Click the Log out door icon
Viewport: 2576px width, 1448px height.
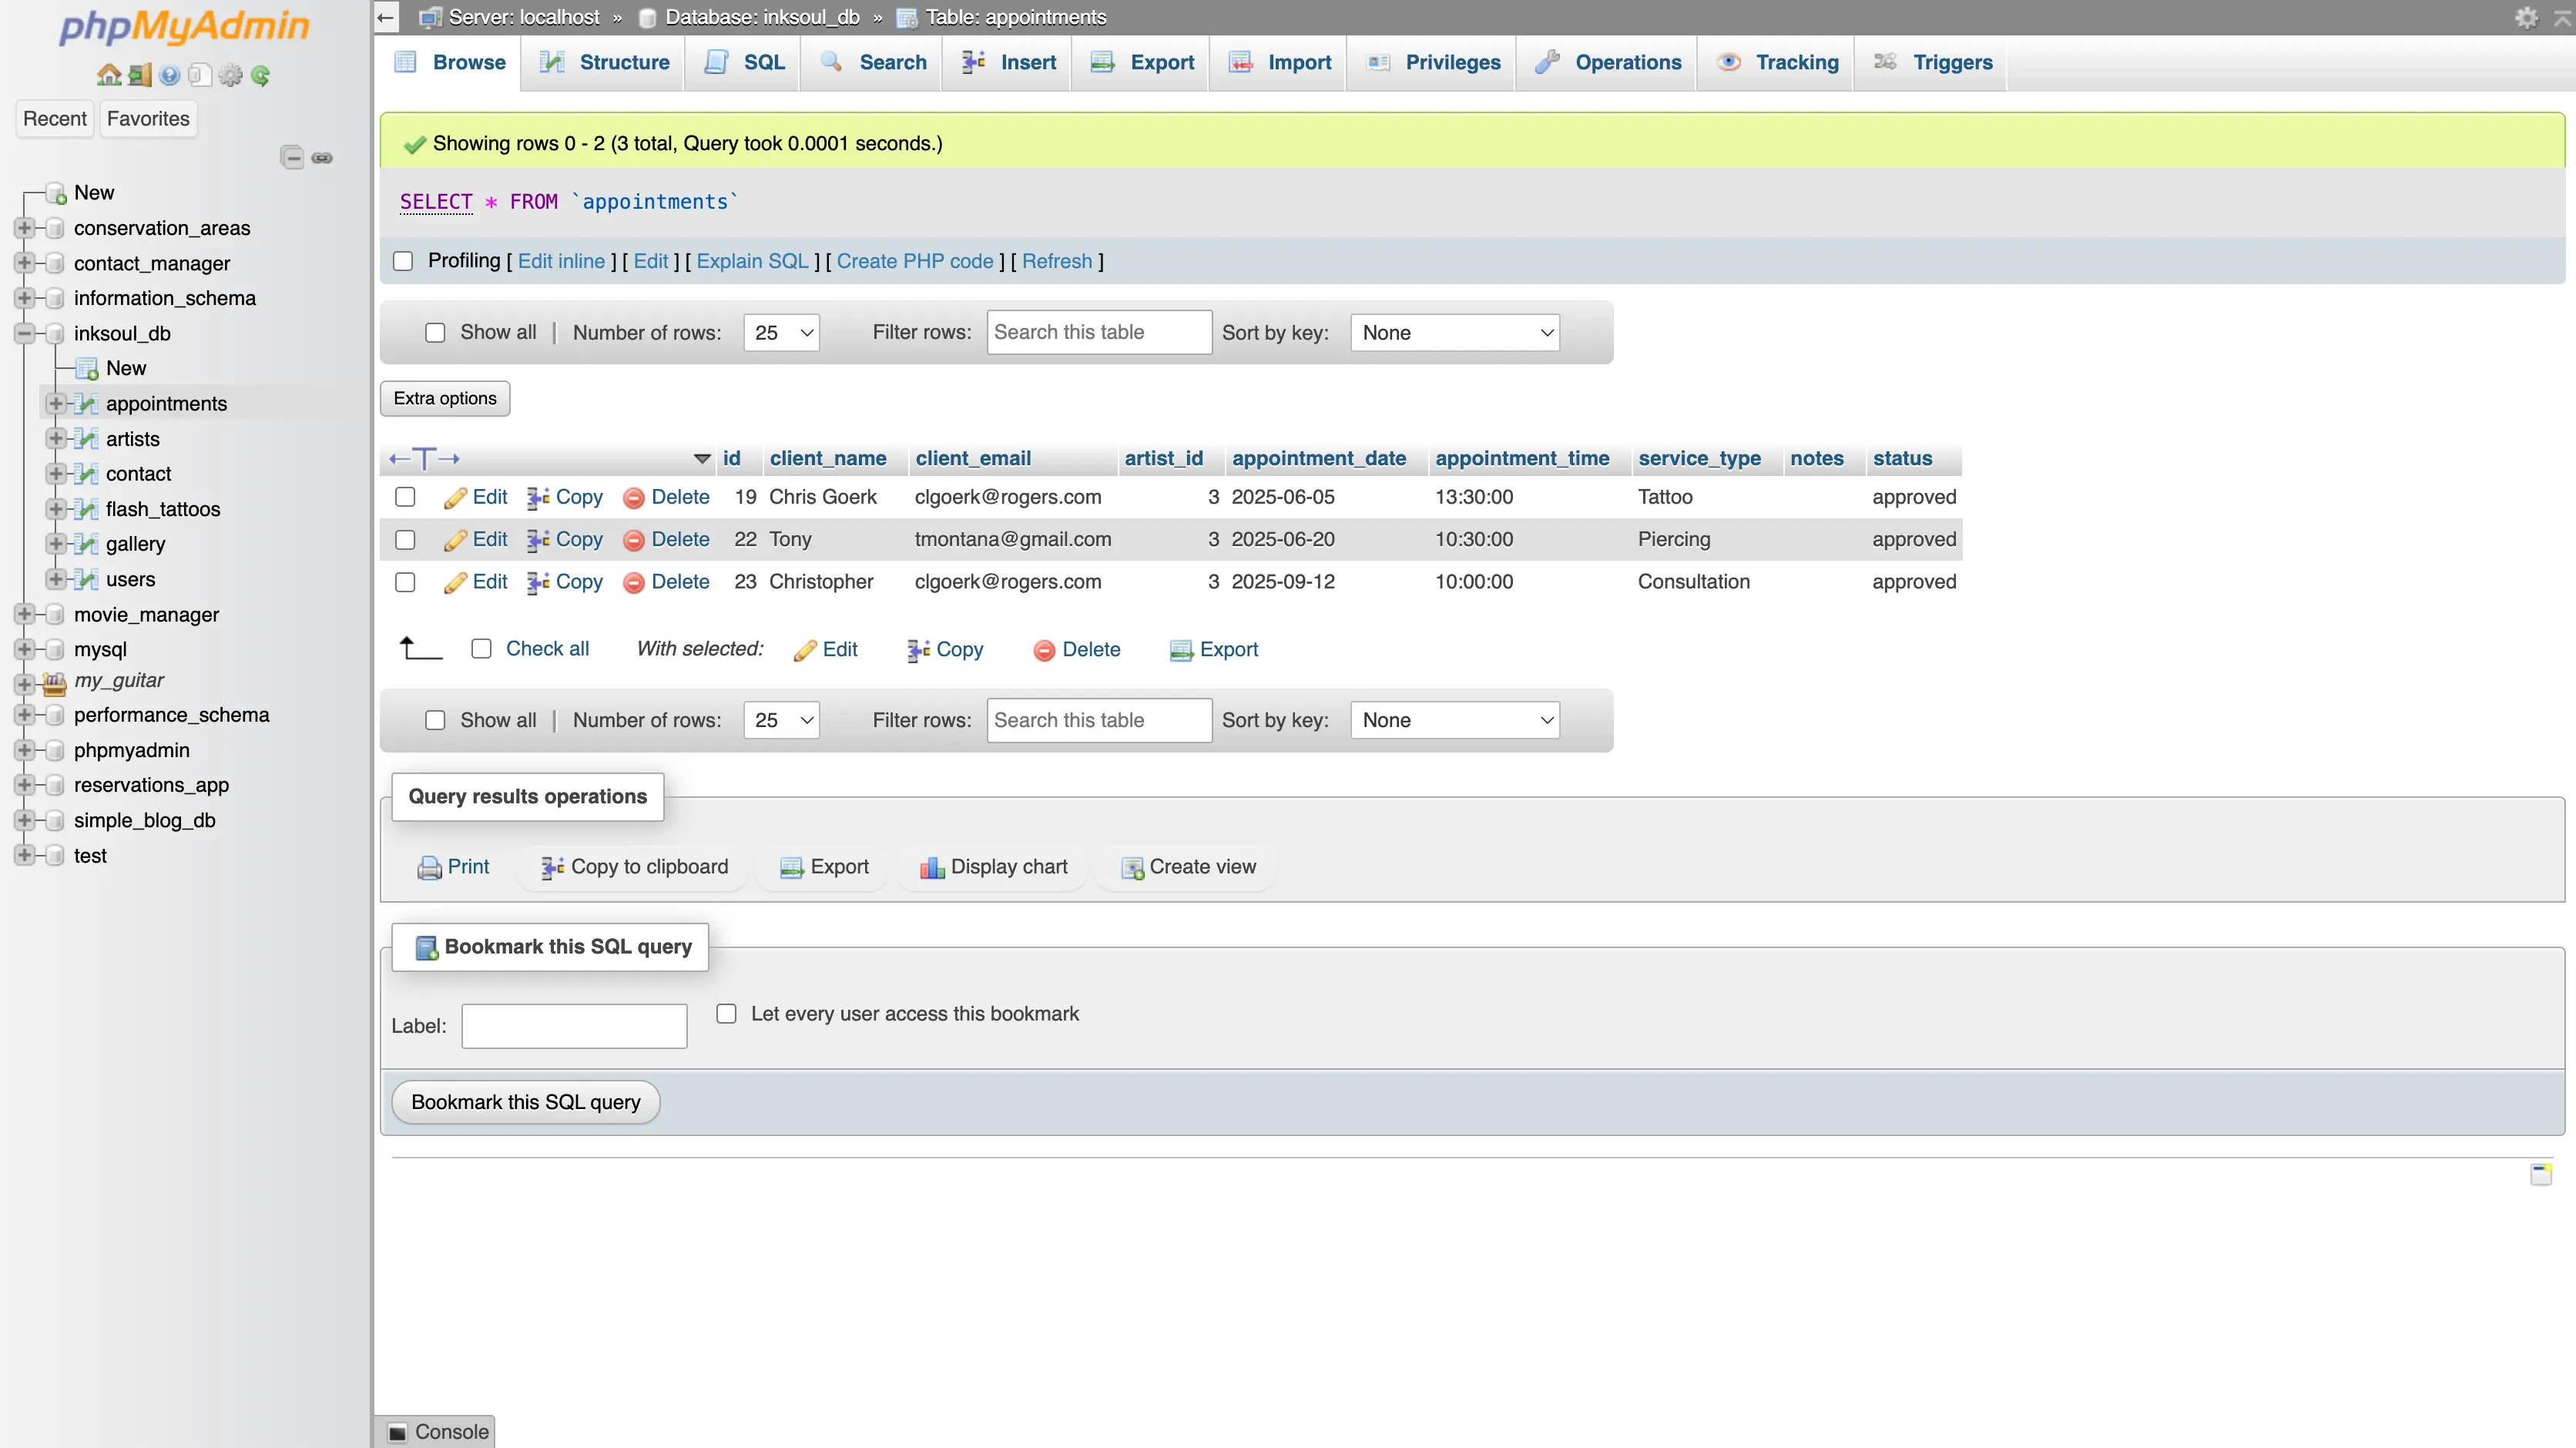(140, 75)
